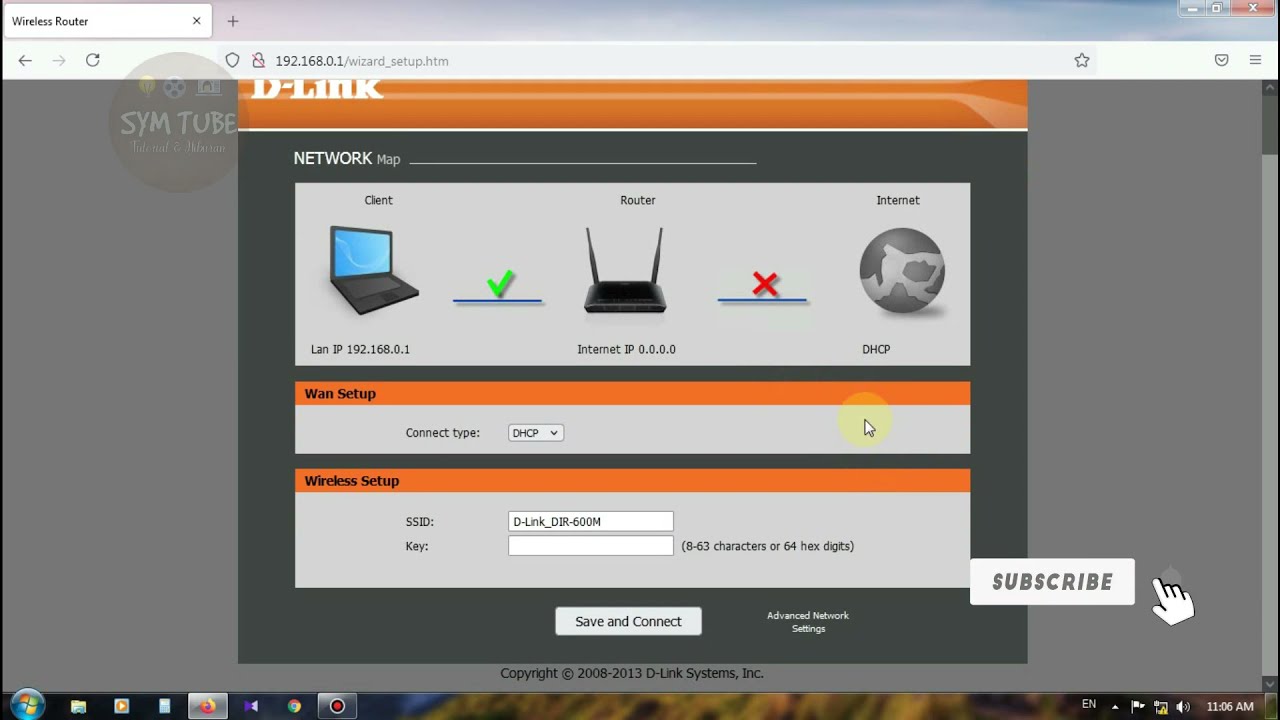
Task: Open a new browser tab
Action: [233, 21]
